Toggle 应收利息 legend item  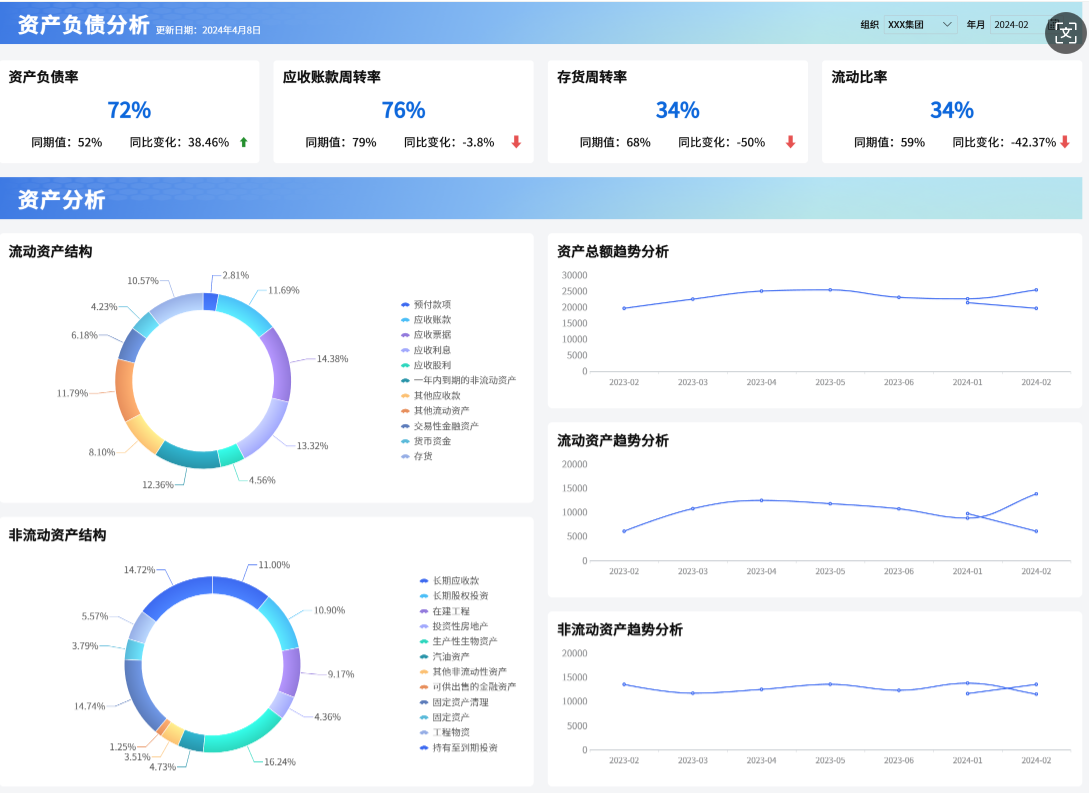point(426,350)
